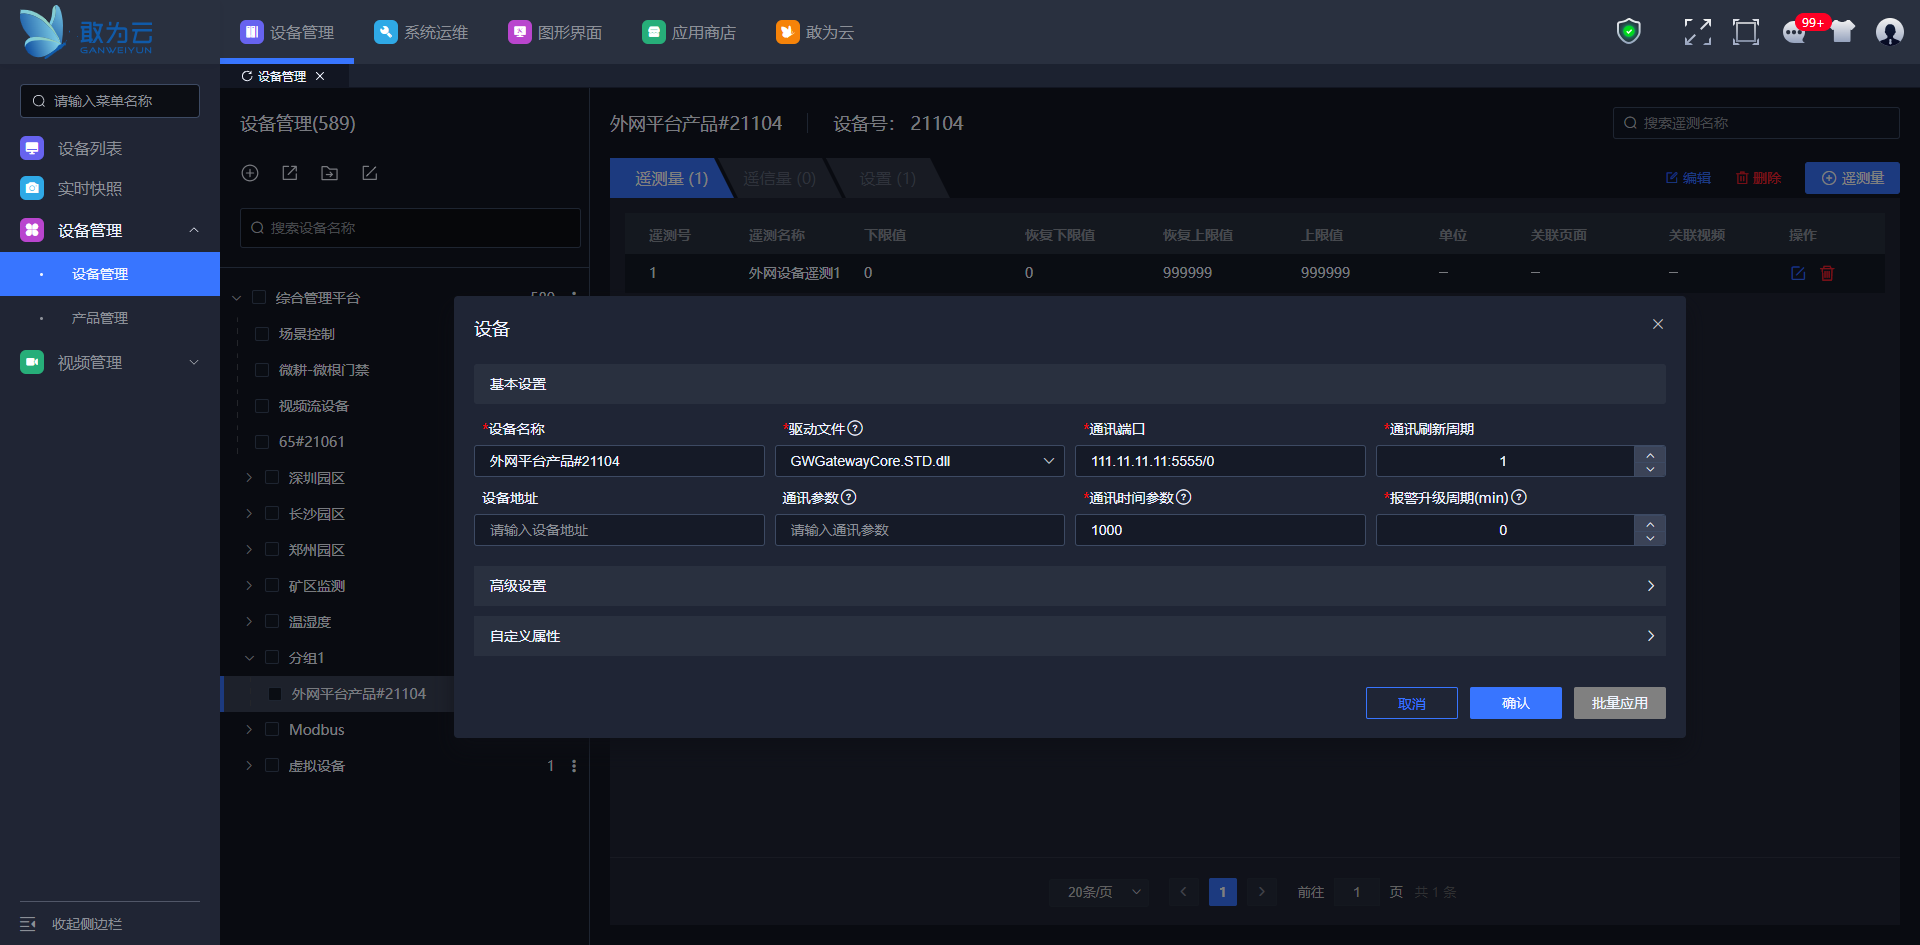Tick the Modbus group checkbox

272,730
